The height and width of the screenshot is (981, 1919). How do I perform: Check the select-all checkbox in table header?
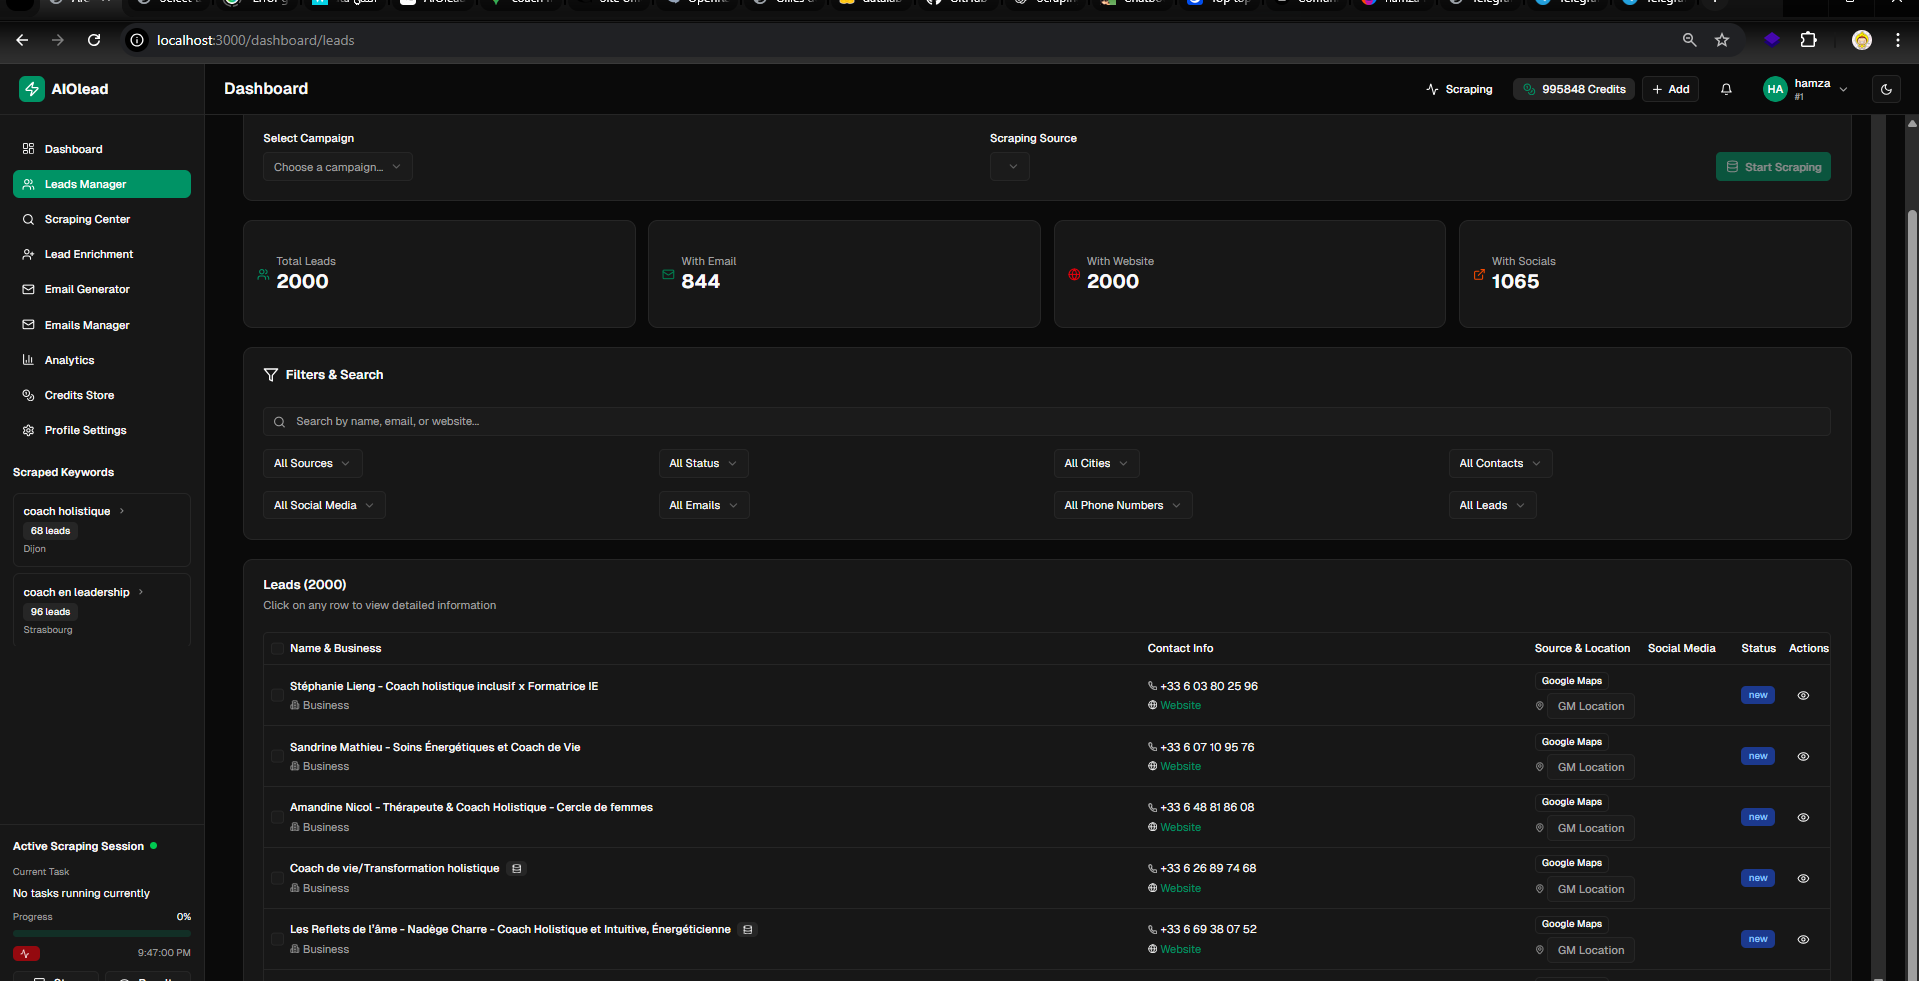(277, 648)
